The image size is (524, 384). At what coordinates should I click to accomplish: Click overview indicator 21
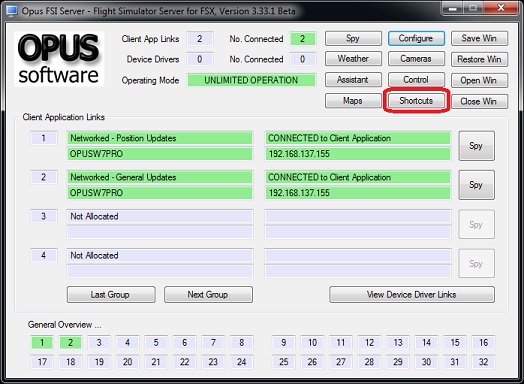pos(156,362)
